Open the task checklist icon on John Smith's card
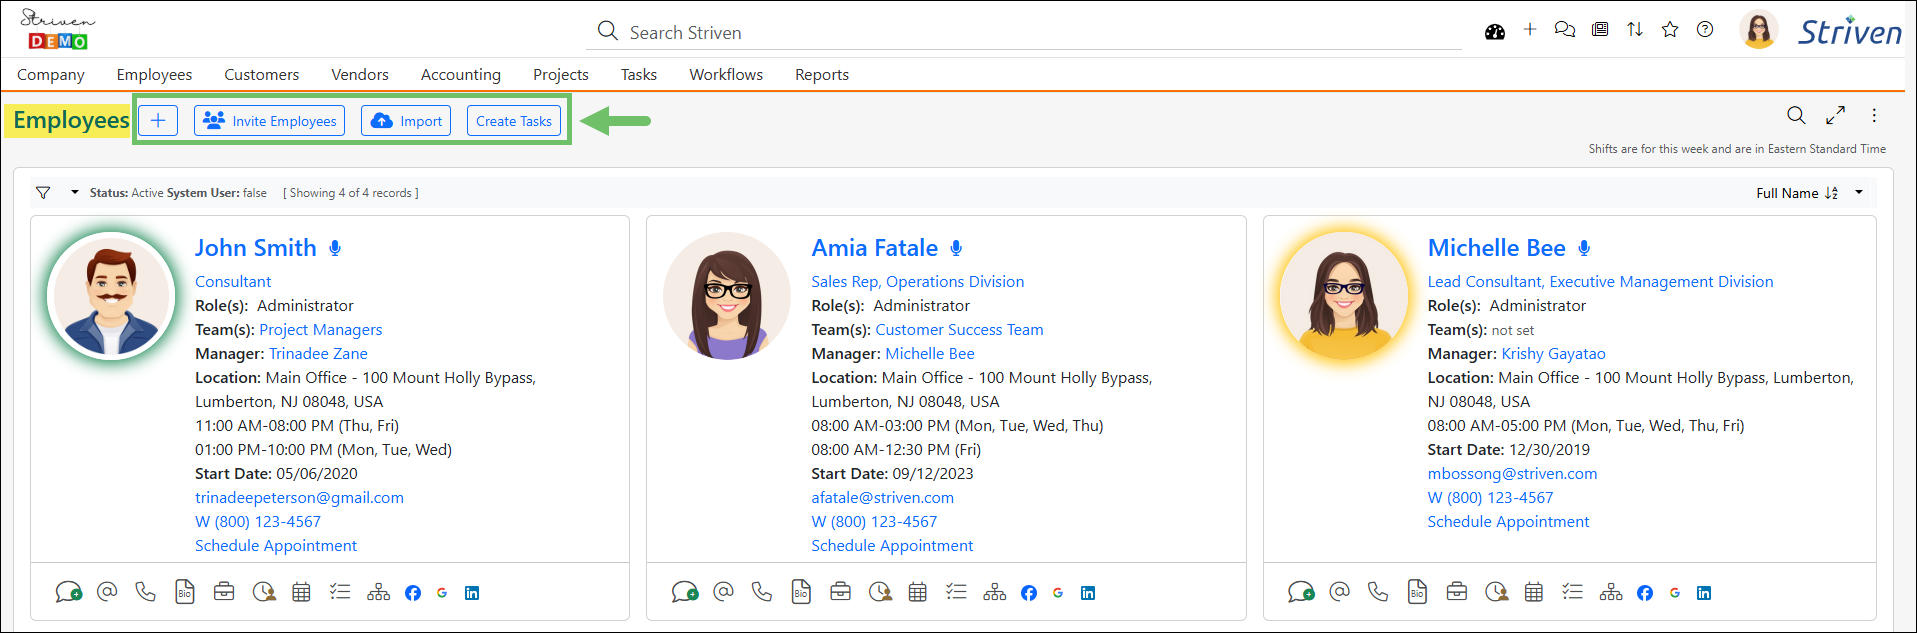 (x=340, y=592)
